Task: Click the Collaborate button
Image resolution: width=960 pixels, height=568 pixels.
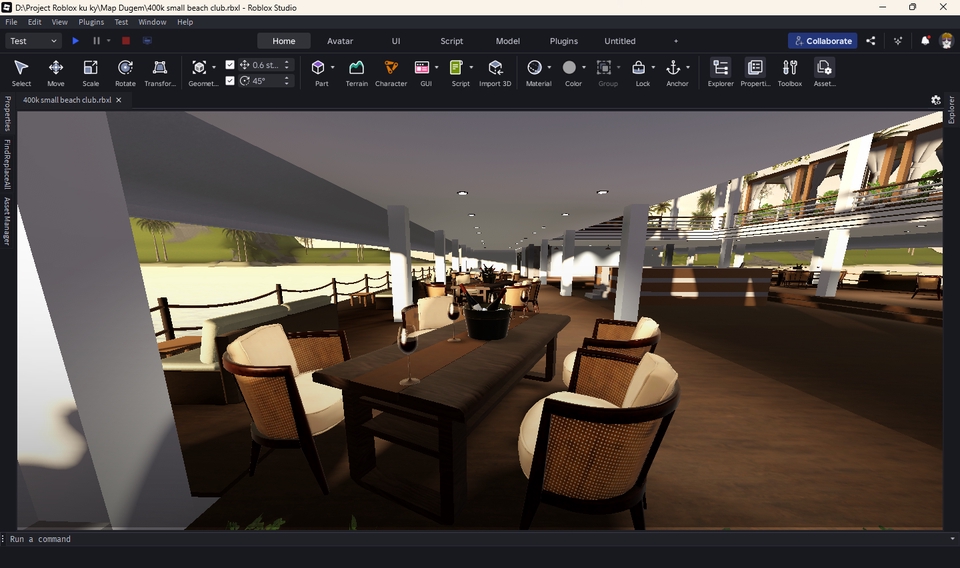Action: click(822, 41)
